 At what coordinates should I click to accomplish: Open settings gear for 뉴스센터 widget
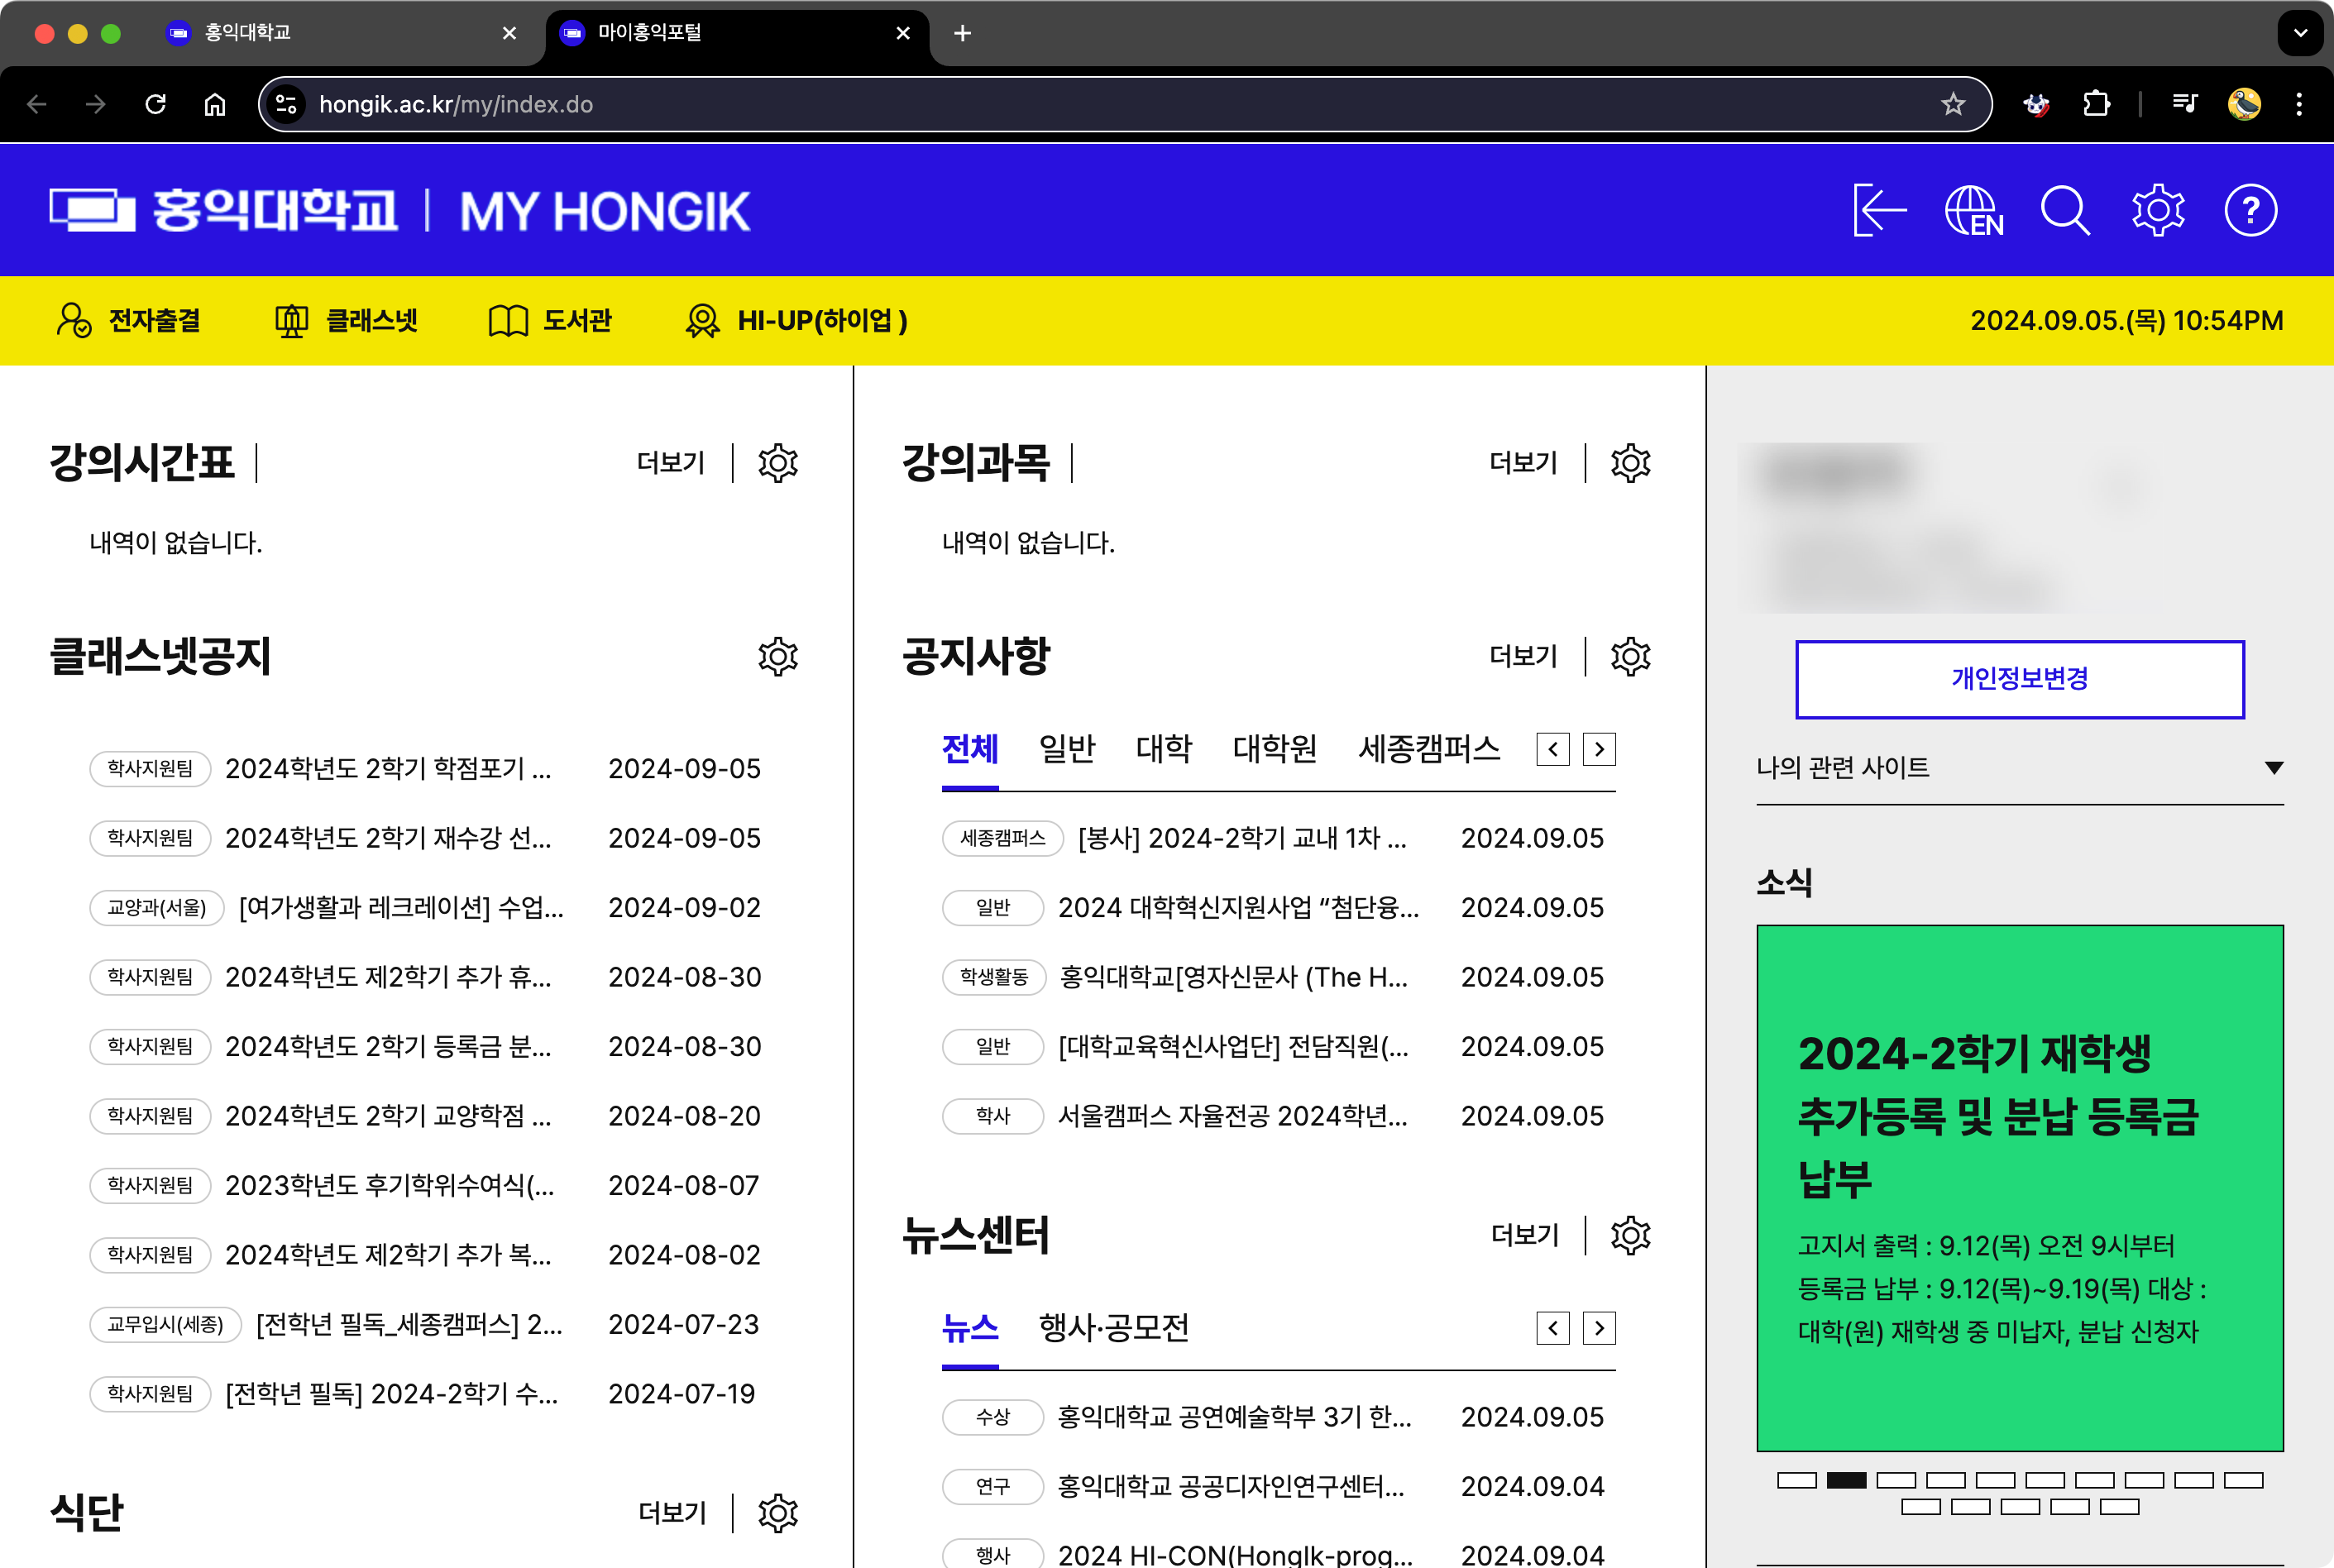point(1630,1236)
